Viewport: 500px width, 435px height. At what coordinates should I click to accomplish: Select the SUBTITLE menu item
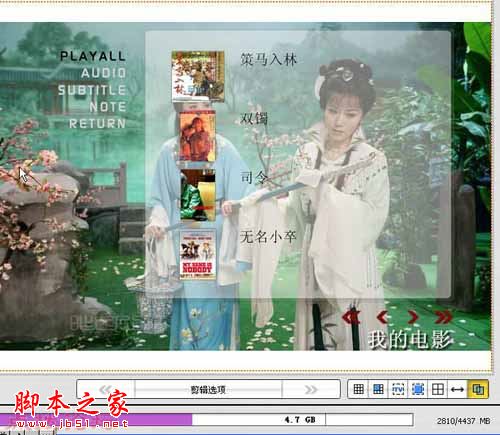click(x=92, y=90)
